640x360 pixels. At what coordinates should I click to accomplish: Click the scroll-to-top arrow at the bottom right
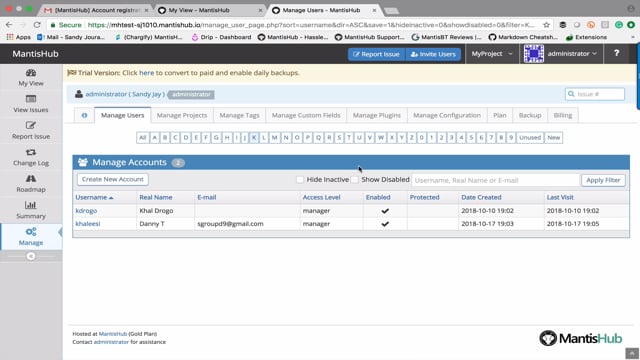632,353
